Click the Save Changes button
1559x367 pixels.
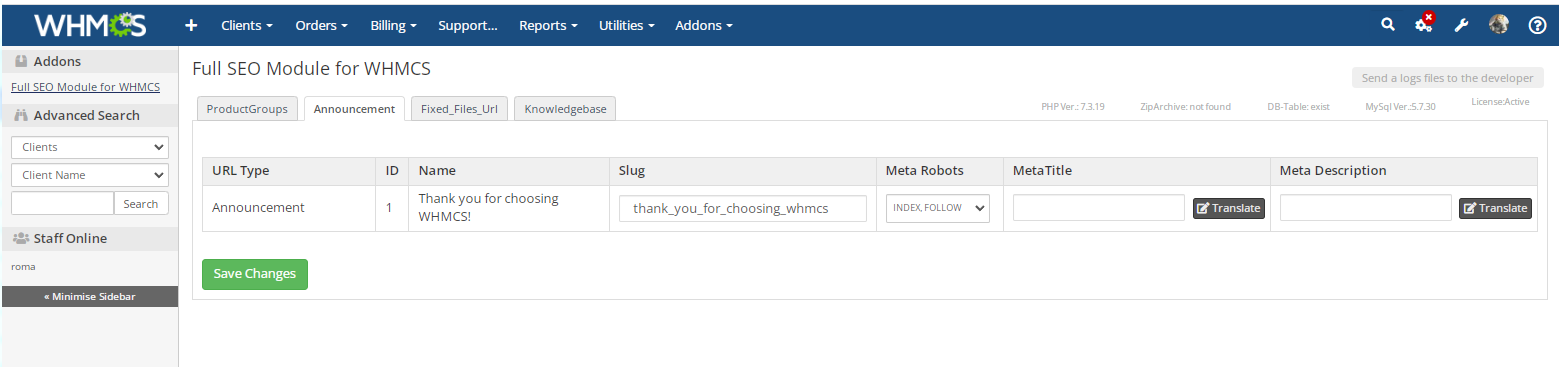(x=255, y=274)
